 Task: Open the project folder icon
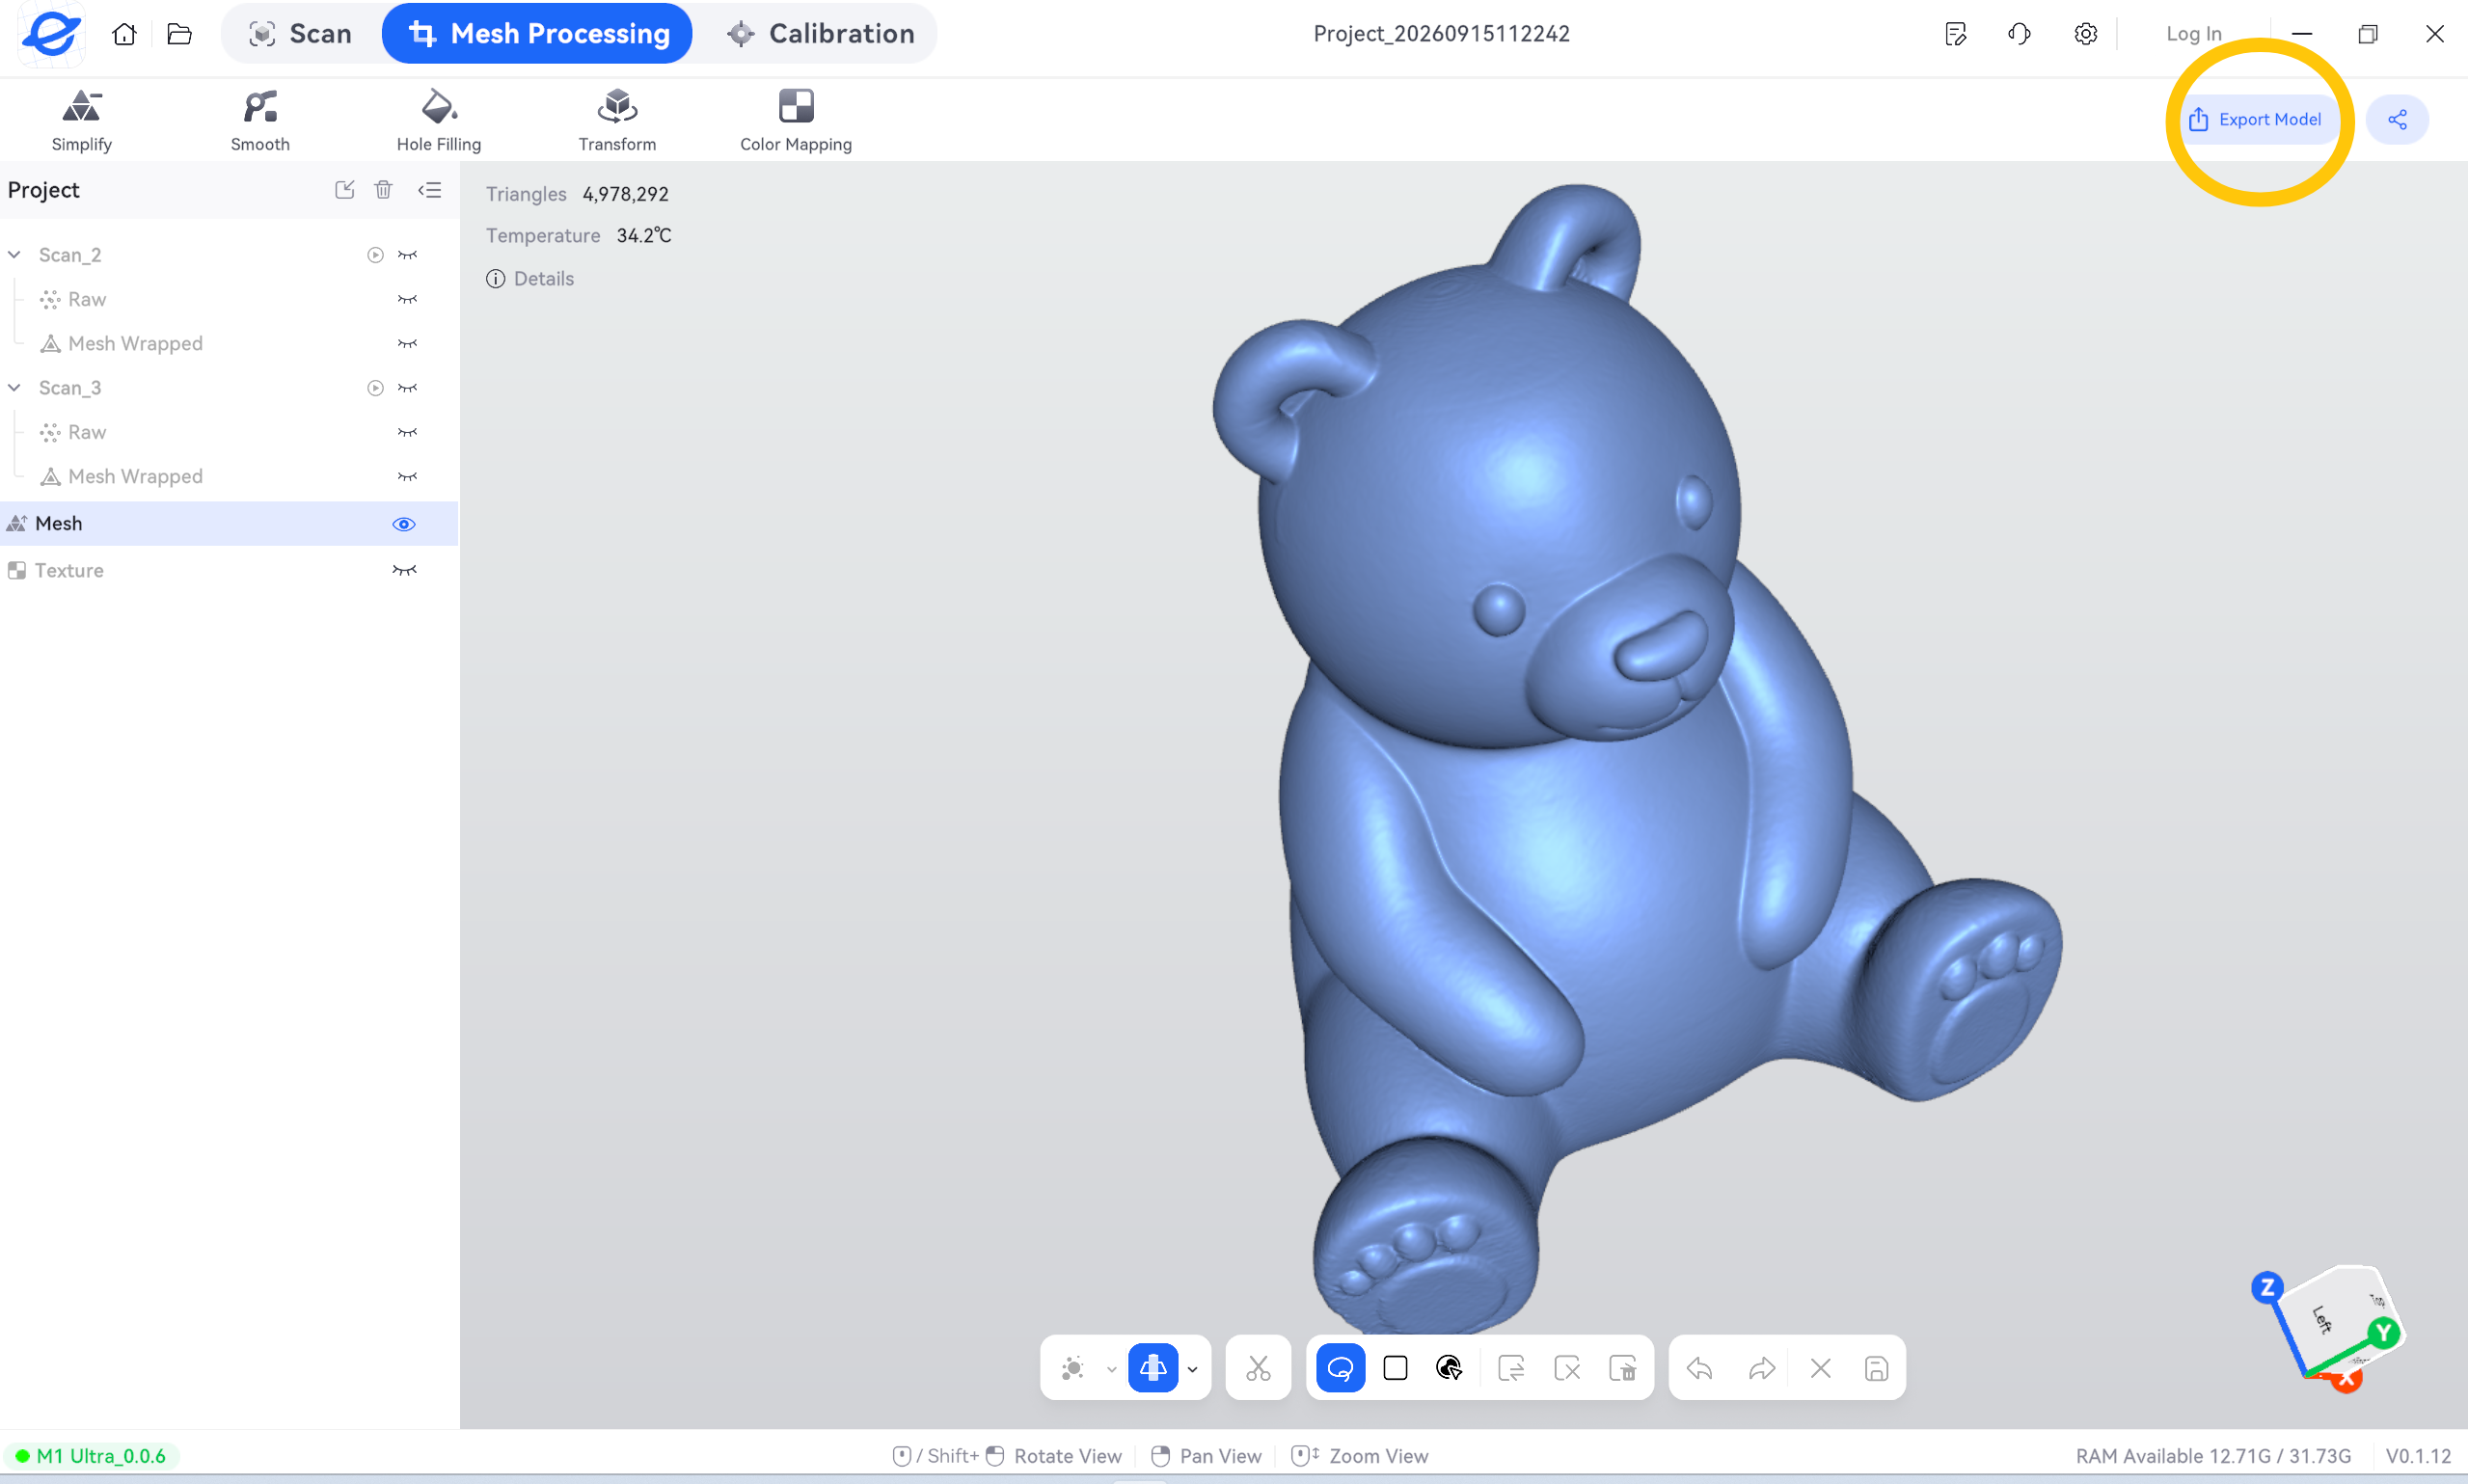[x=179, y=34]
